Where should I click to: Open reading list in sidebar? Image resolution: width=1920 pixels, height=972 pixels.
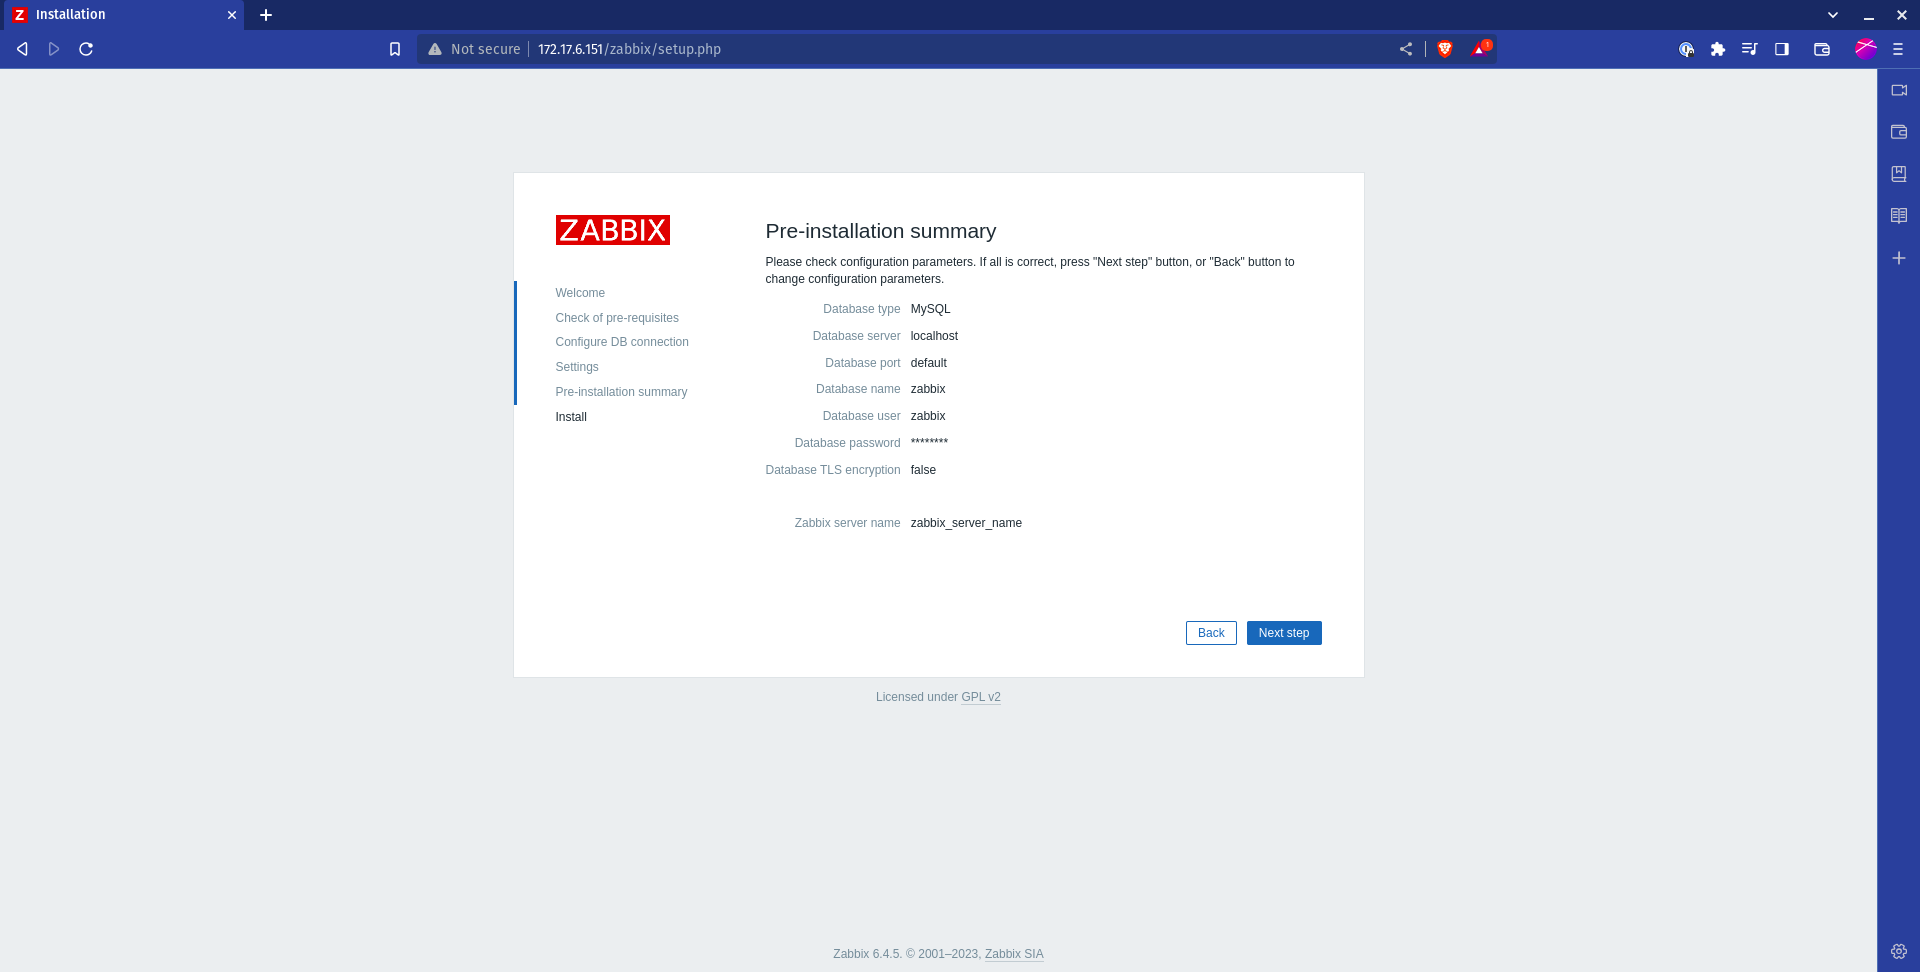(x=1899, y=216)
